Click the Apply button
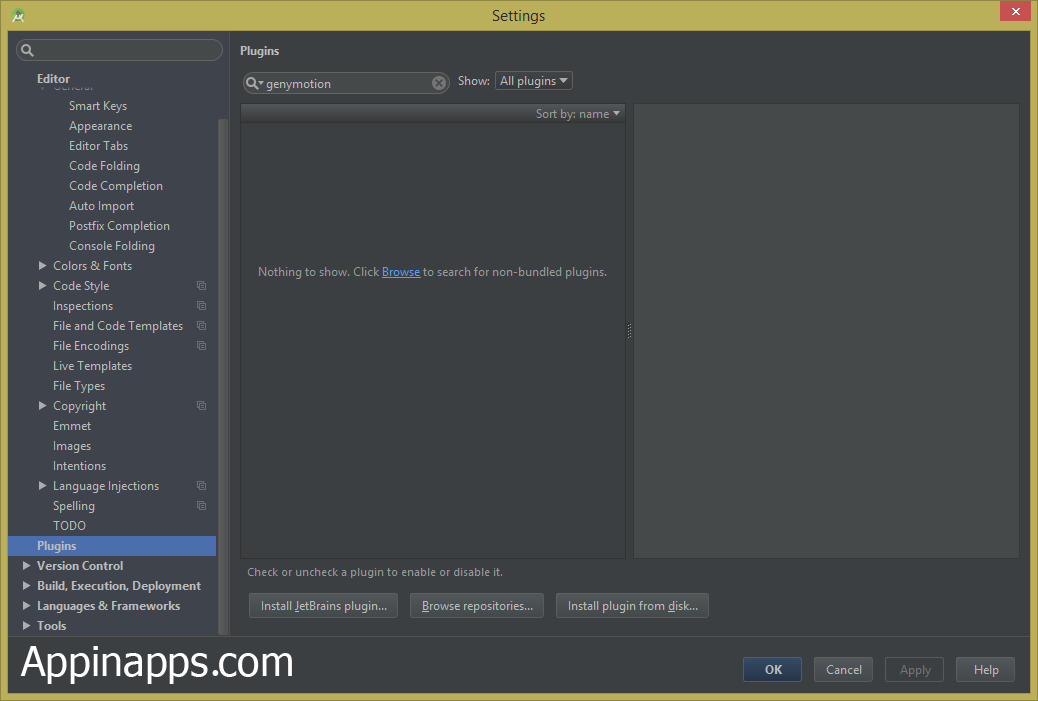 915,669
